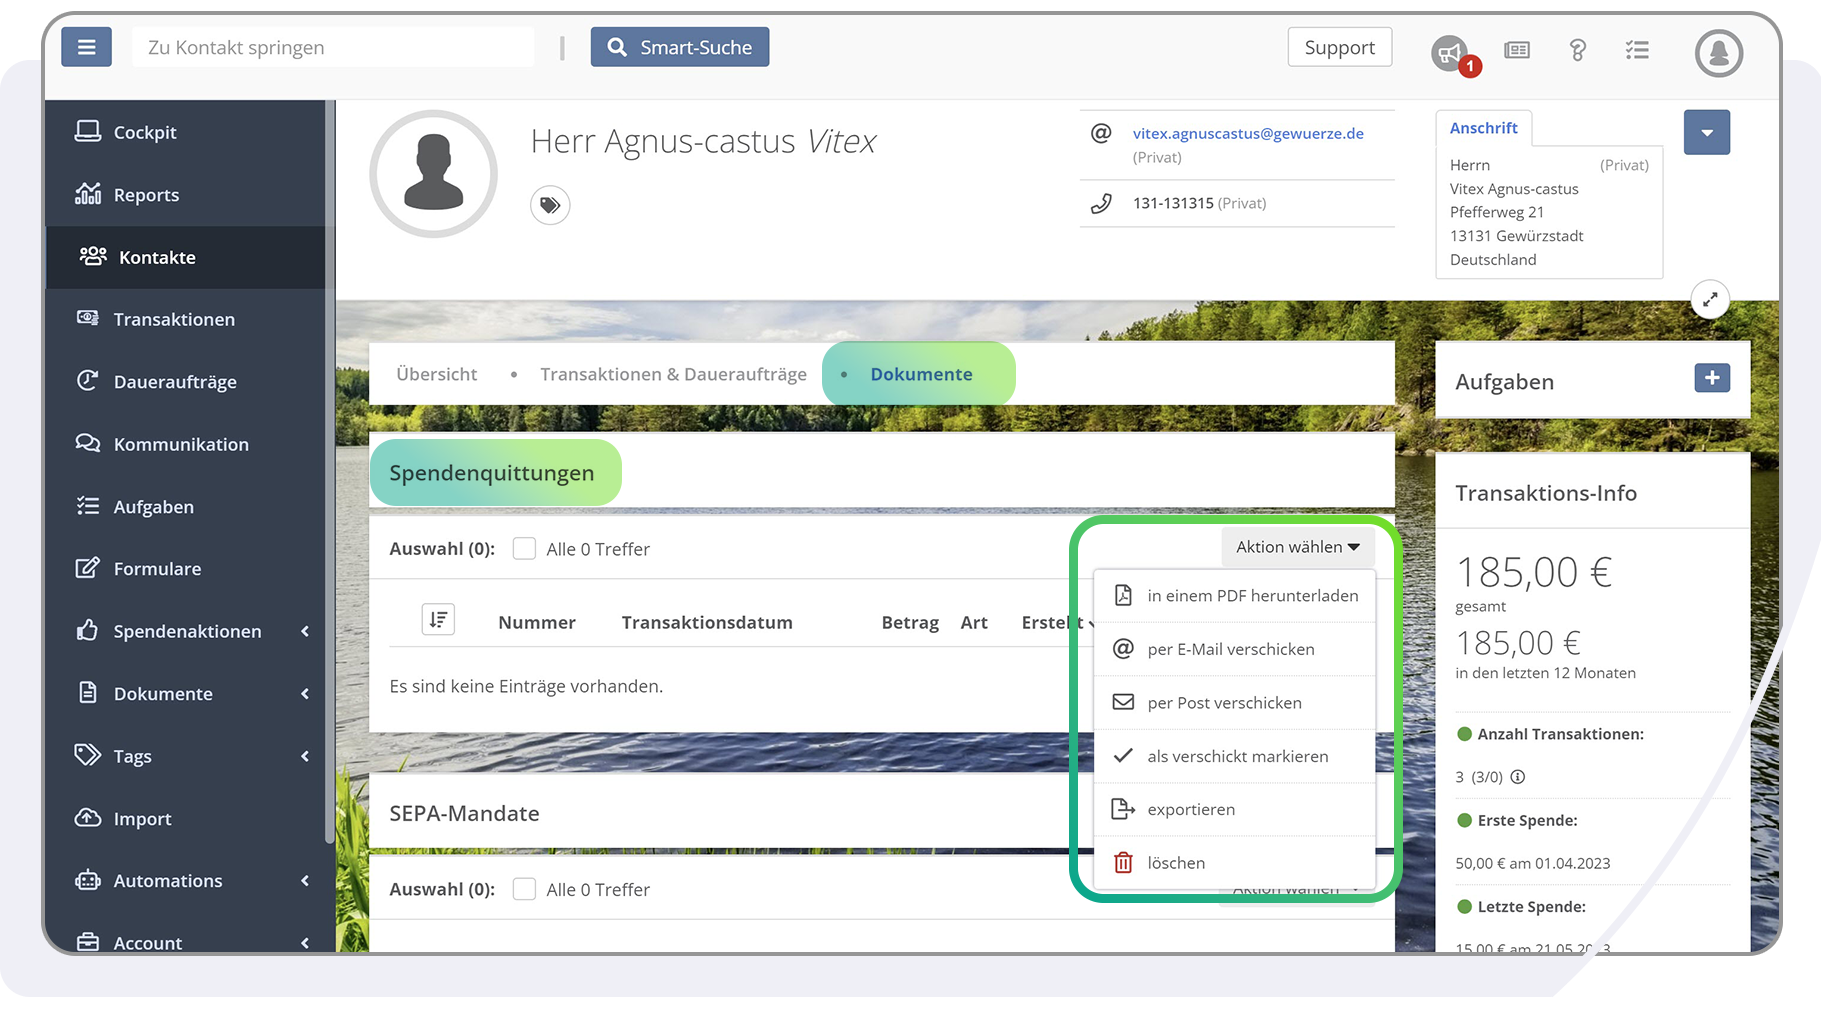Focus the Zu Kontakt springen field
1821x1025 pixels.
(x=333, y=47)
